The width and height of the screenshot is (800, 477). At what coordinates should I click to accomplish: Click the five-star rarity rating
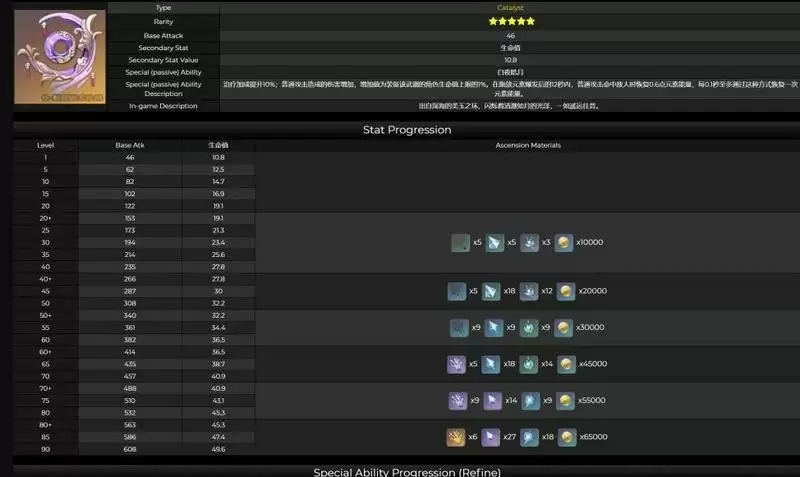[x=510, y=21]
